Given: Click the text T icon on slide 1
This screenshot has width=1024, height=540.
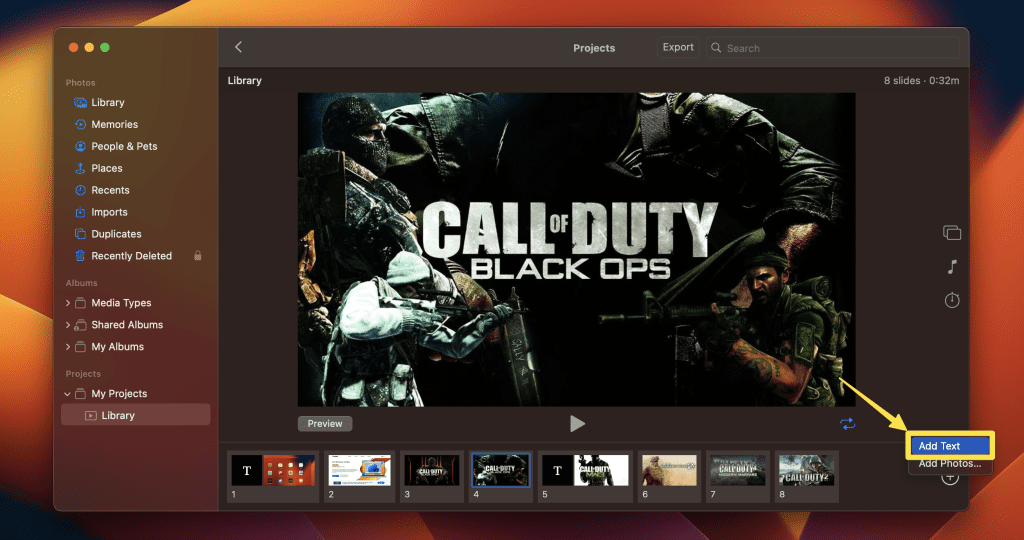Looking at the screenshot, I should pos(246,470).
